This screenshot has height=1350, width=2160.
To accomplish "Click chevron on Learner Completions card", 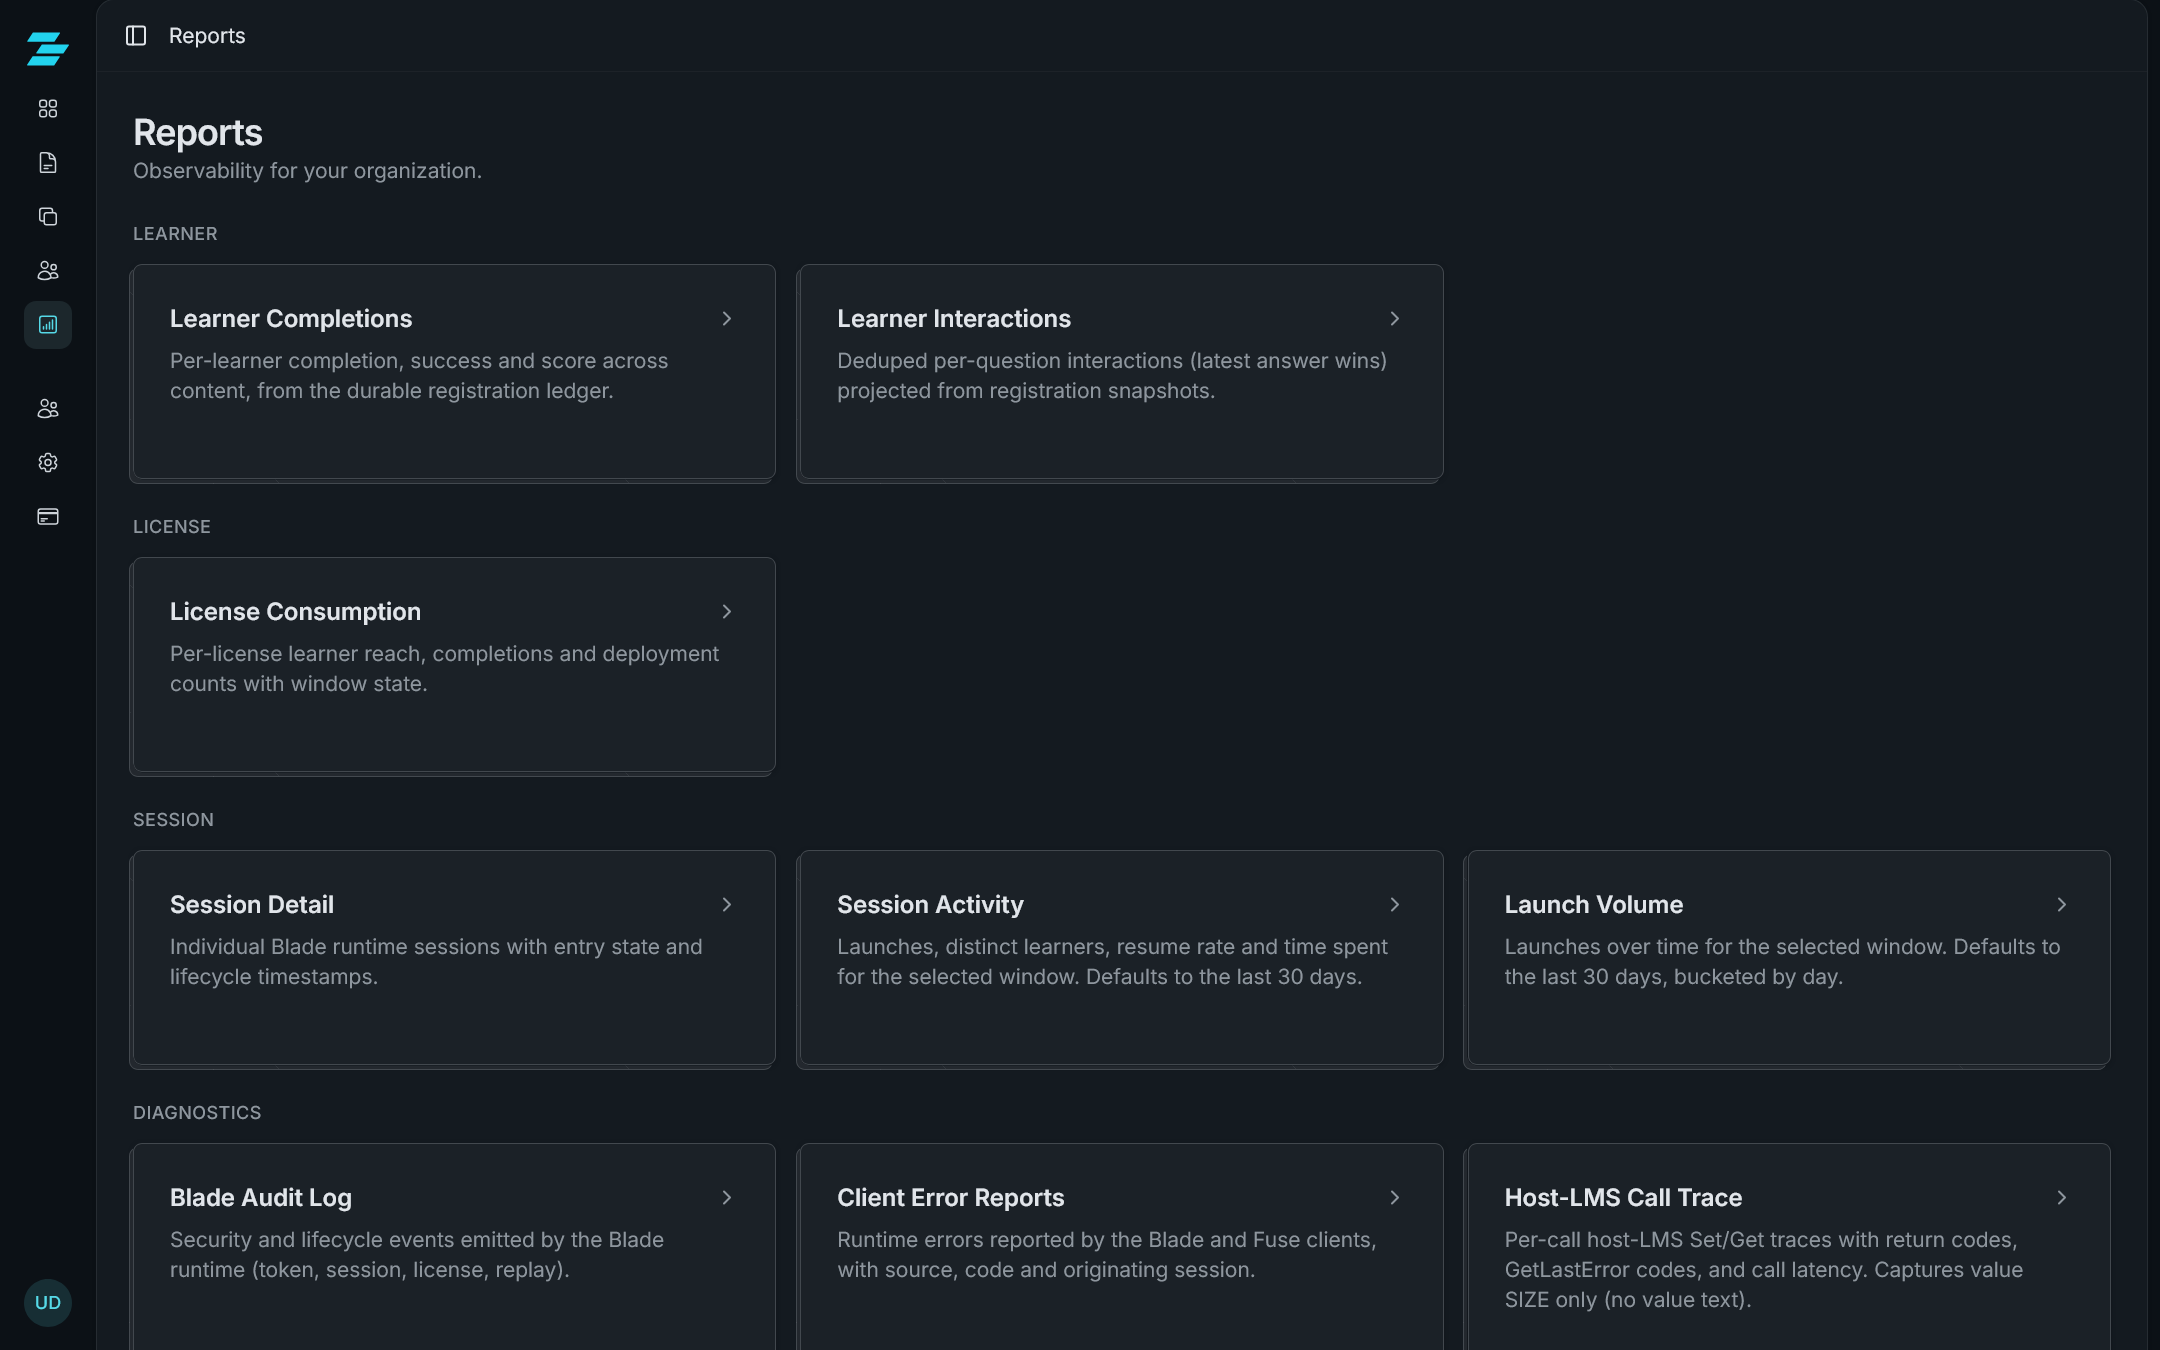I will (x=727, y=319).
